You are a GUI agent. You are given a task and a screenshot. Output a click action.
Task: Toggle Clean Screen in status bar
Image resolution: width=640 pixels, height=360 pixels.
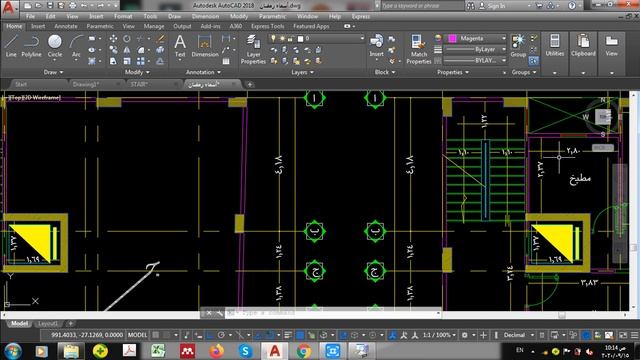623,335
